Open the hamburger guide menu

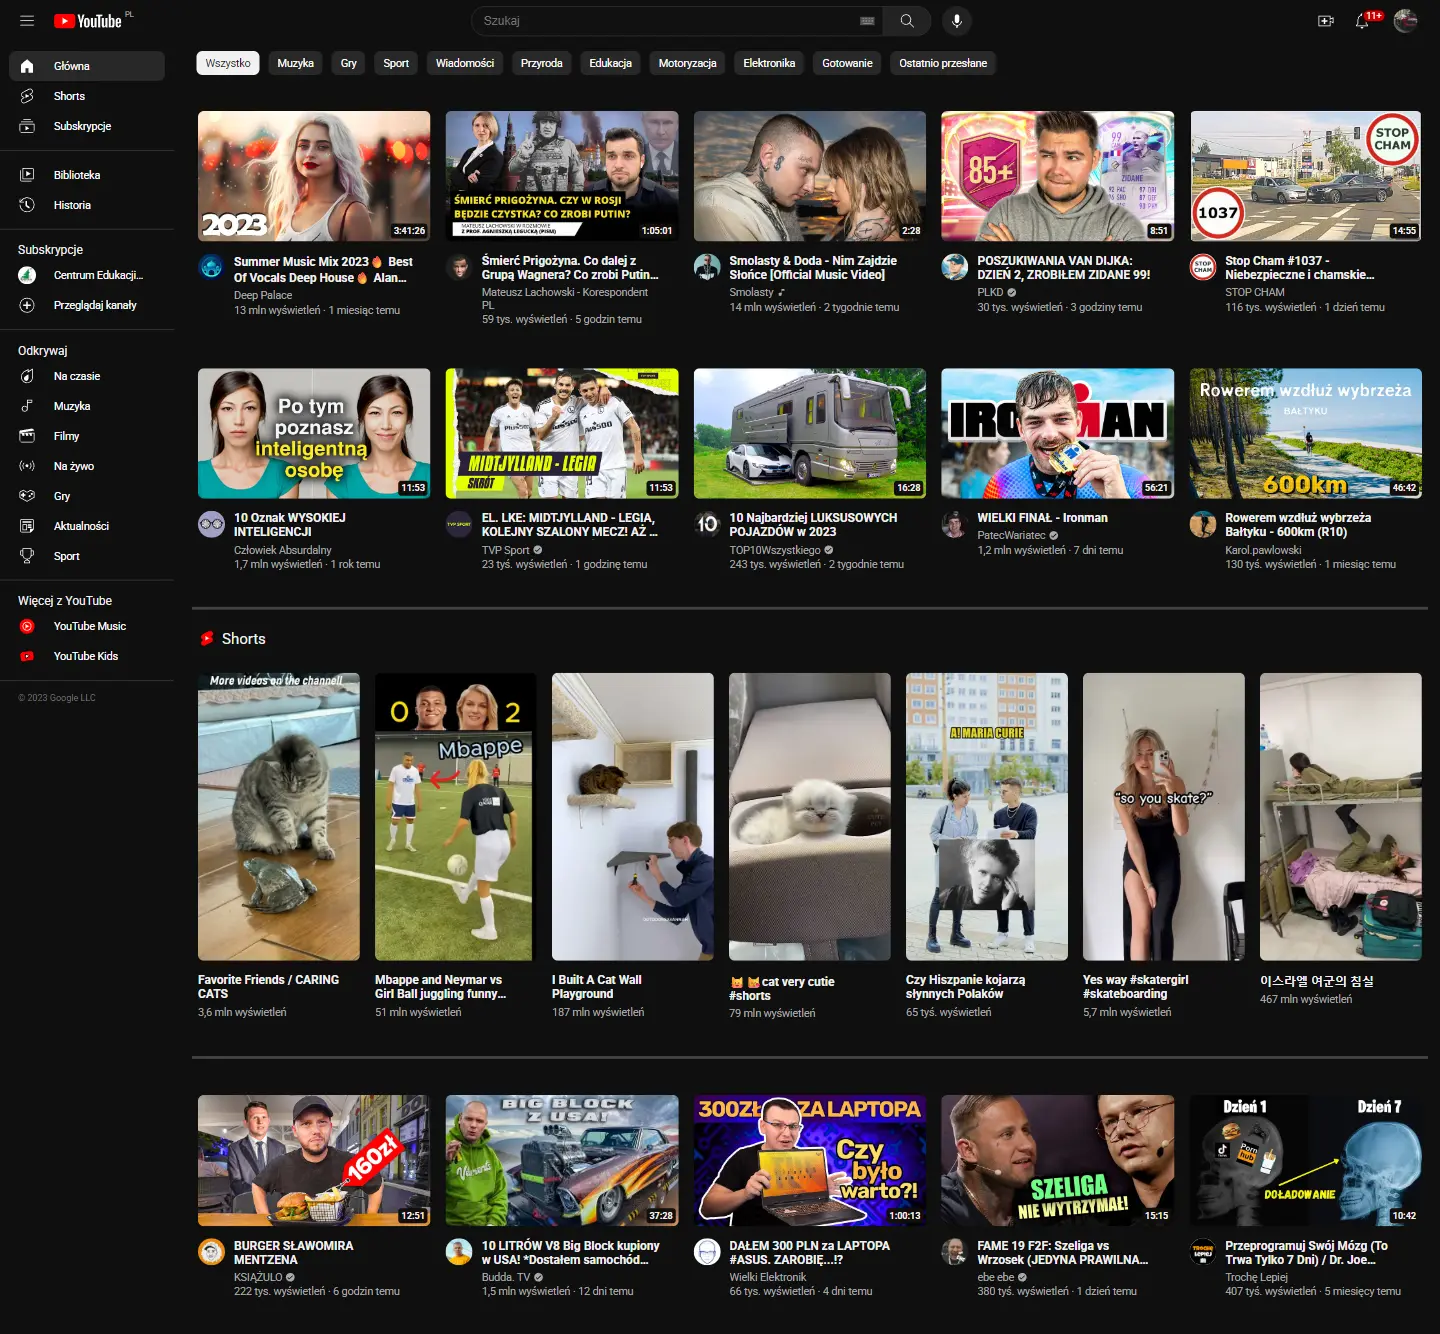point(27,21)
